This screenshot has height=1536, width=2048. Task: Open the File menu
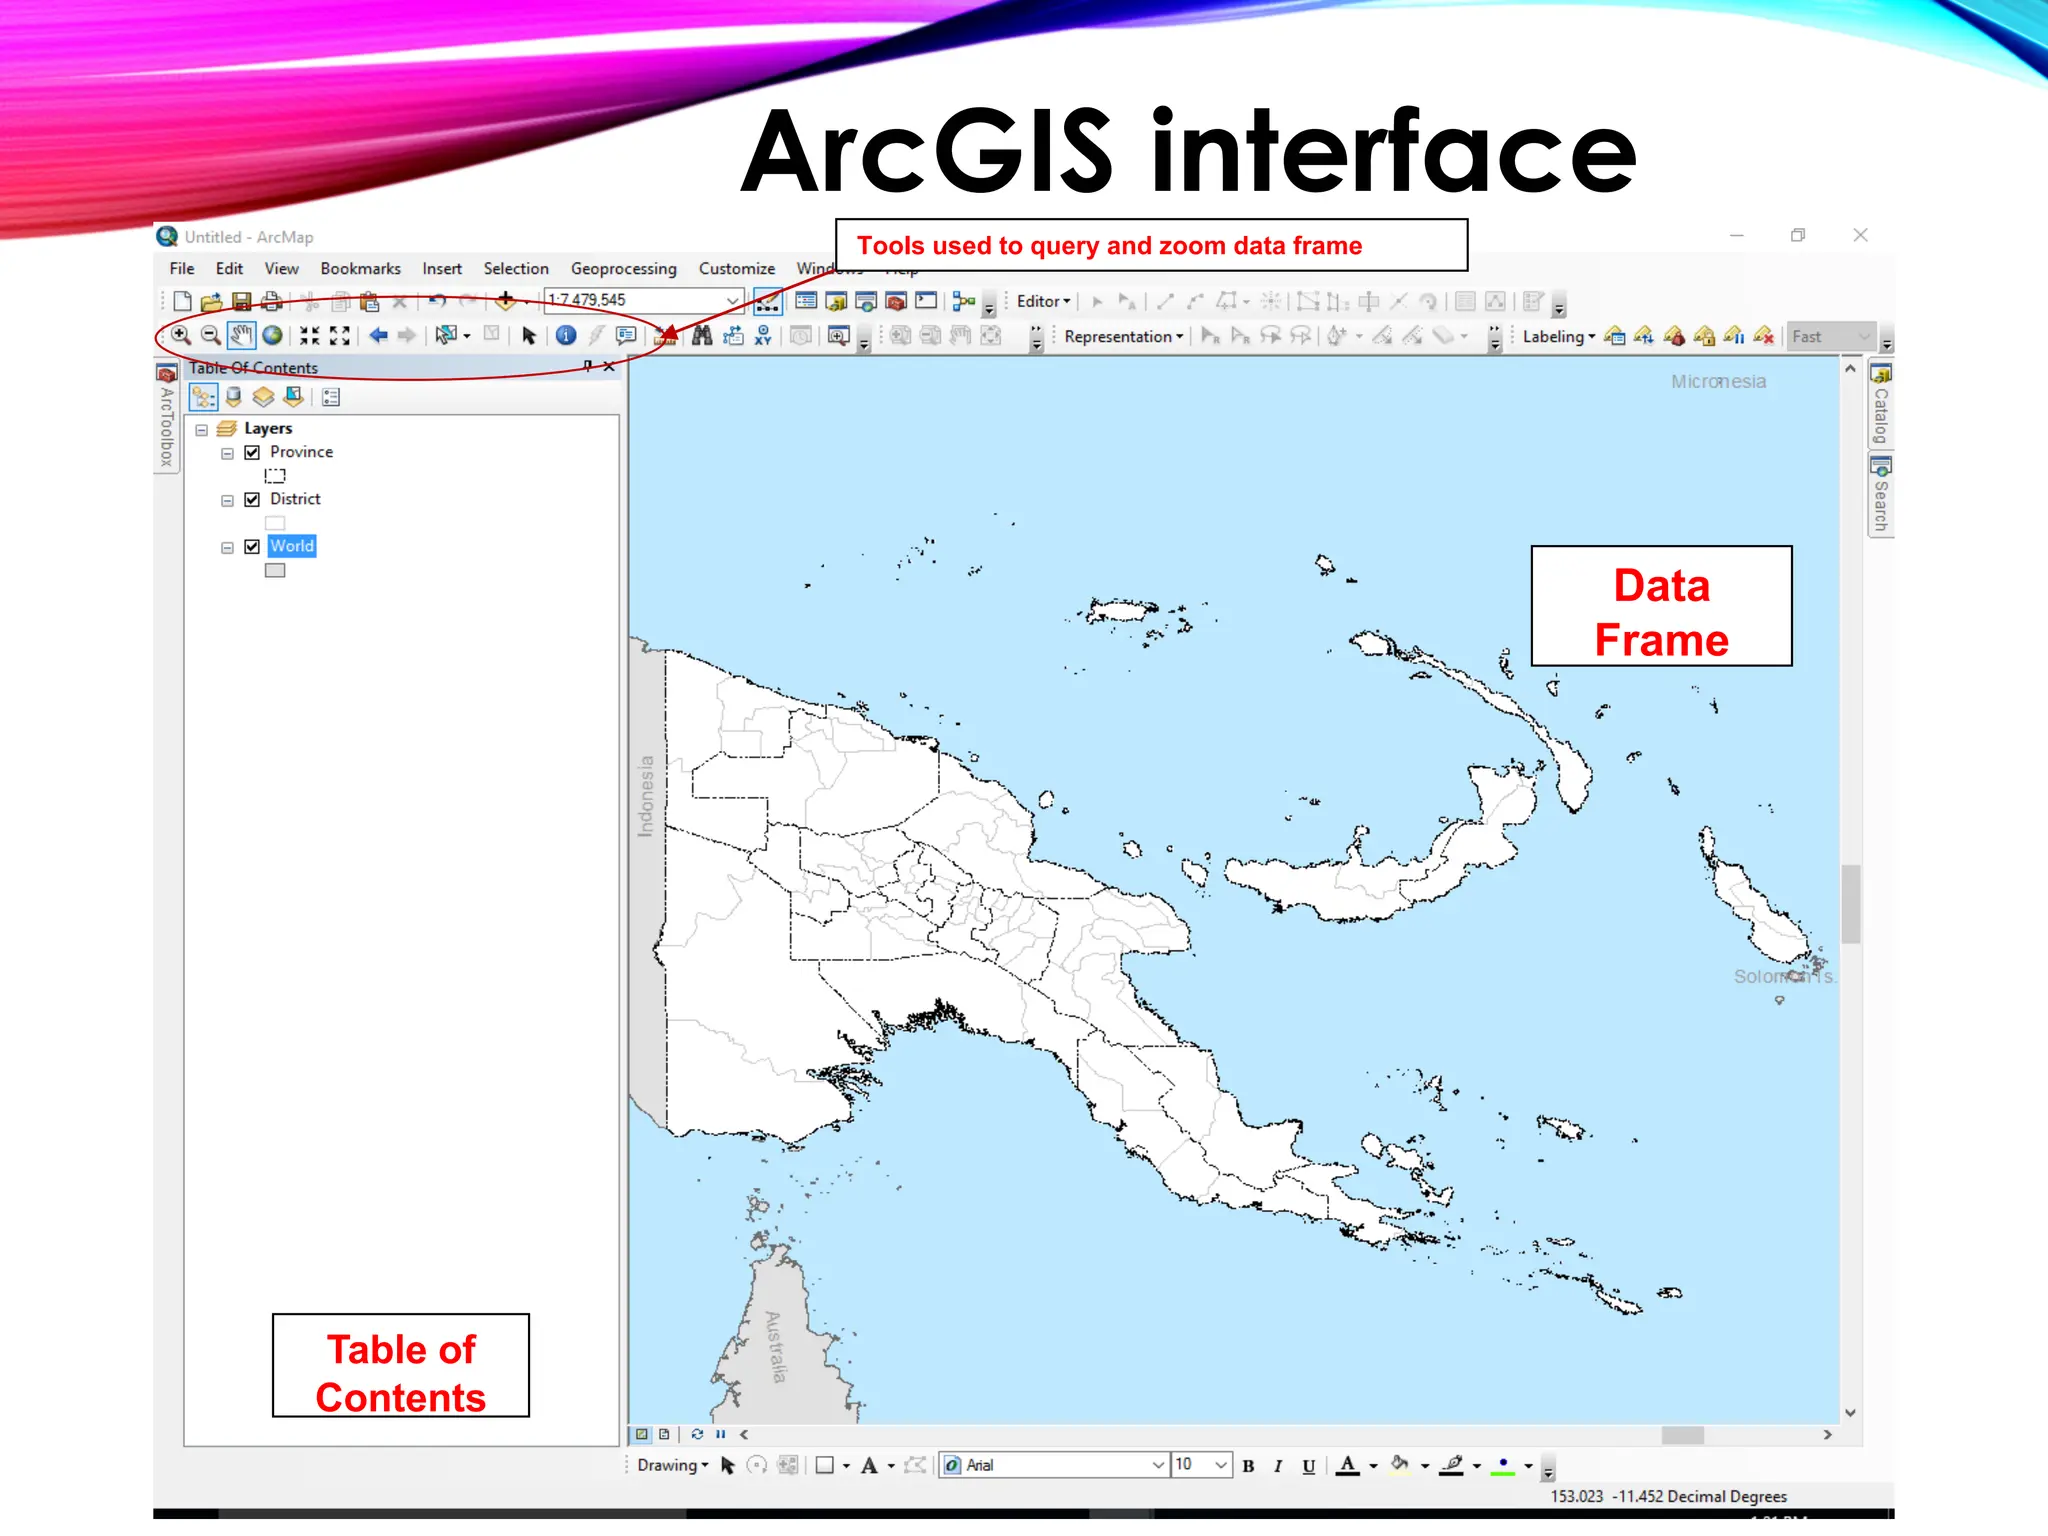(182, 268)
